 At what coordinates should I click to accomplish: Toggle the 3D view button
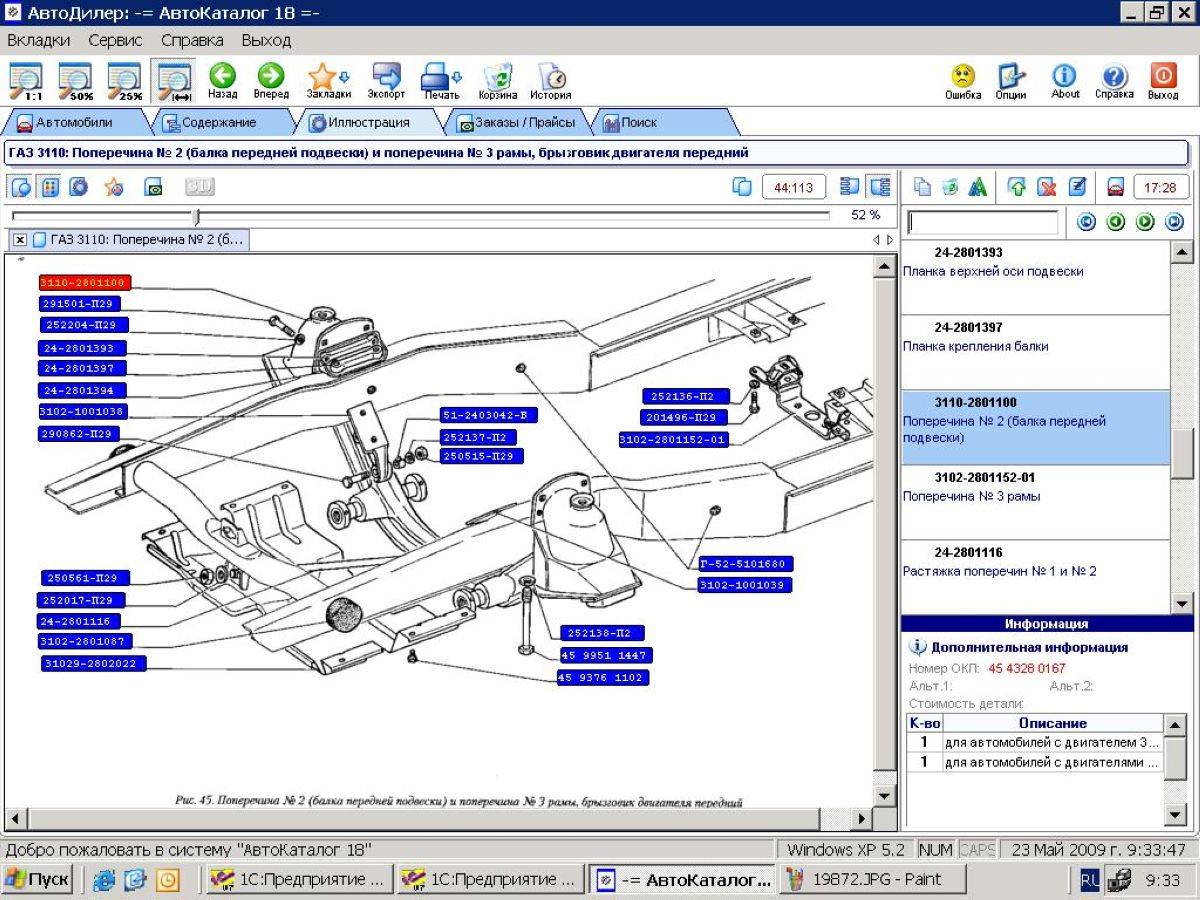click(199, 186)
